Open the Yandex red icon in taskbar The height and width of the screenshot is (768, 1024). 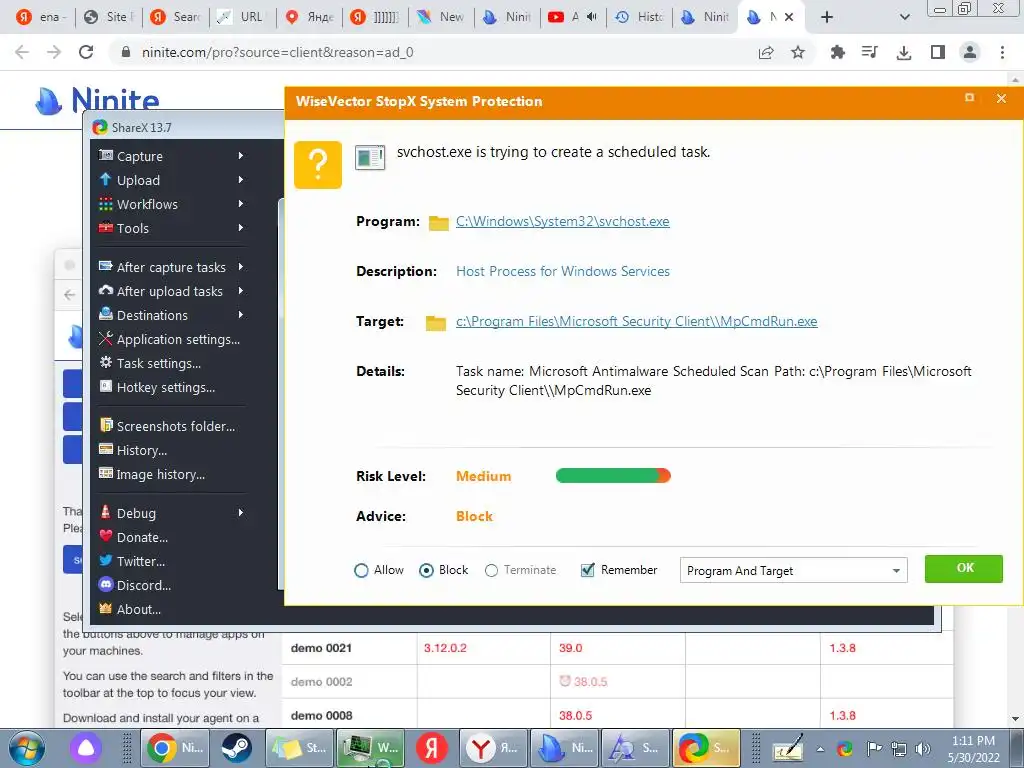432,748
